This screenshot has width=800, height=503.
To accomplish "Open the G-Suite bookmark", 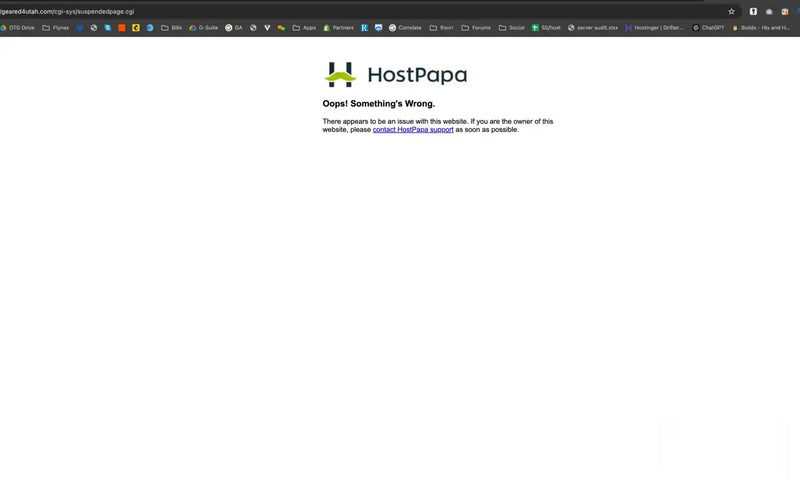I will (x=204, y=28).
